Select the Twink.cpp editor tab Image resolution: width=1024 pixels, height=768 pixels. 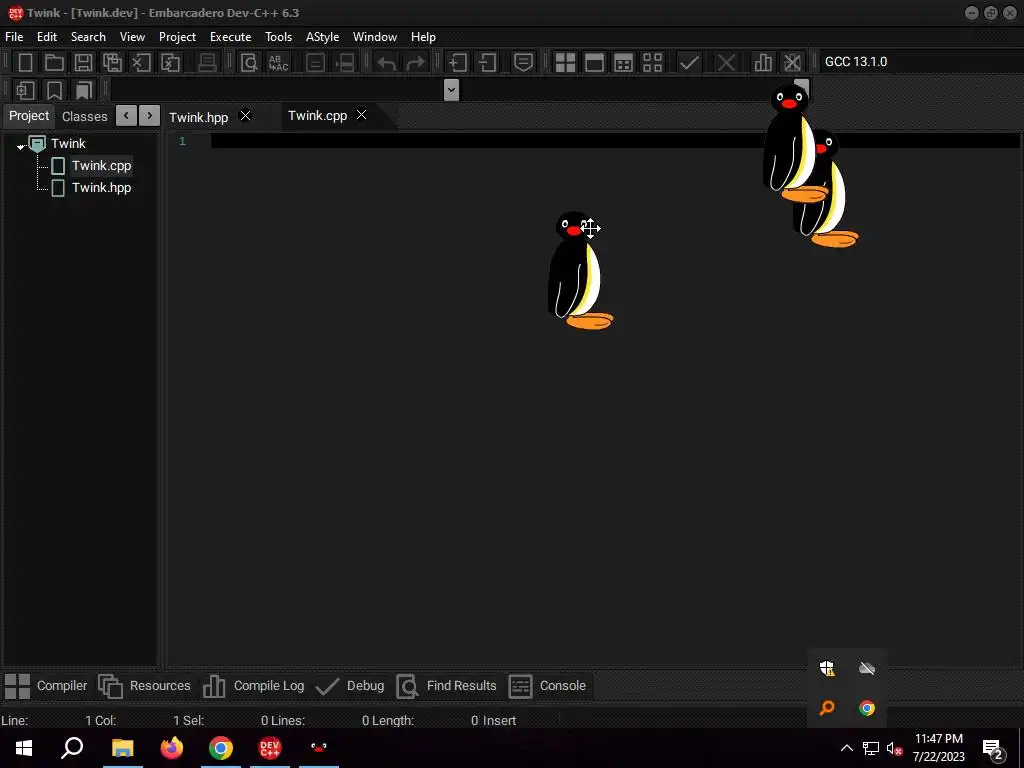coord(317,116)
